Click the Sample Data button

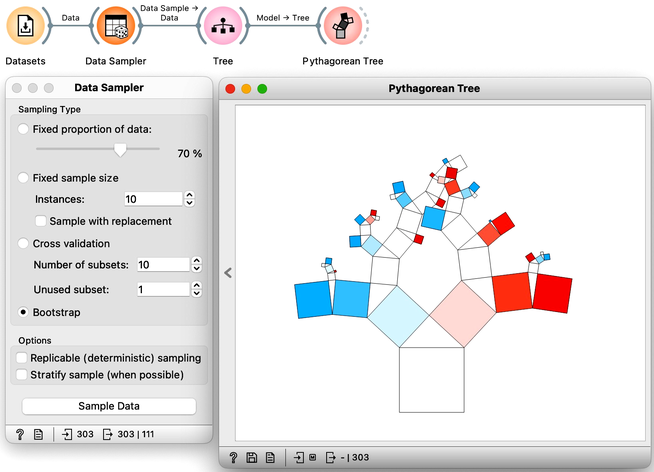coord(109,406)
